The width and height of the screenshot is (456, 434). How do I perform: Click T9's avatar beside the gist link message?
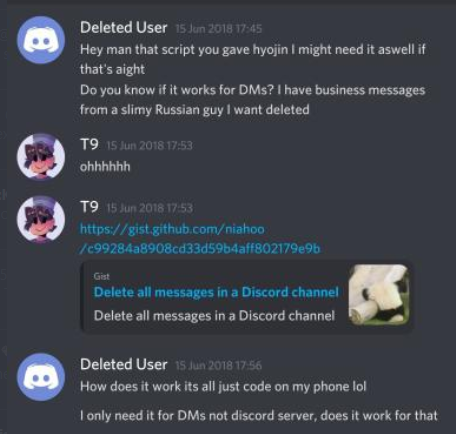tap(41, 219)
